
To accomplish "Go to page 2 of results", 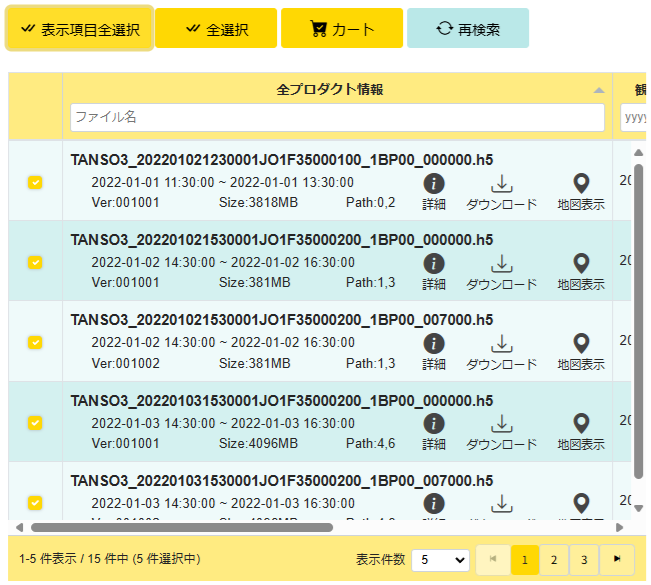I will point(554,560).
